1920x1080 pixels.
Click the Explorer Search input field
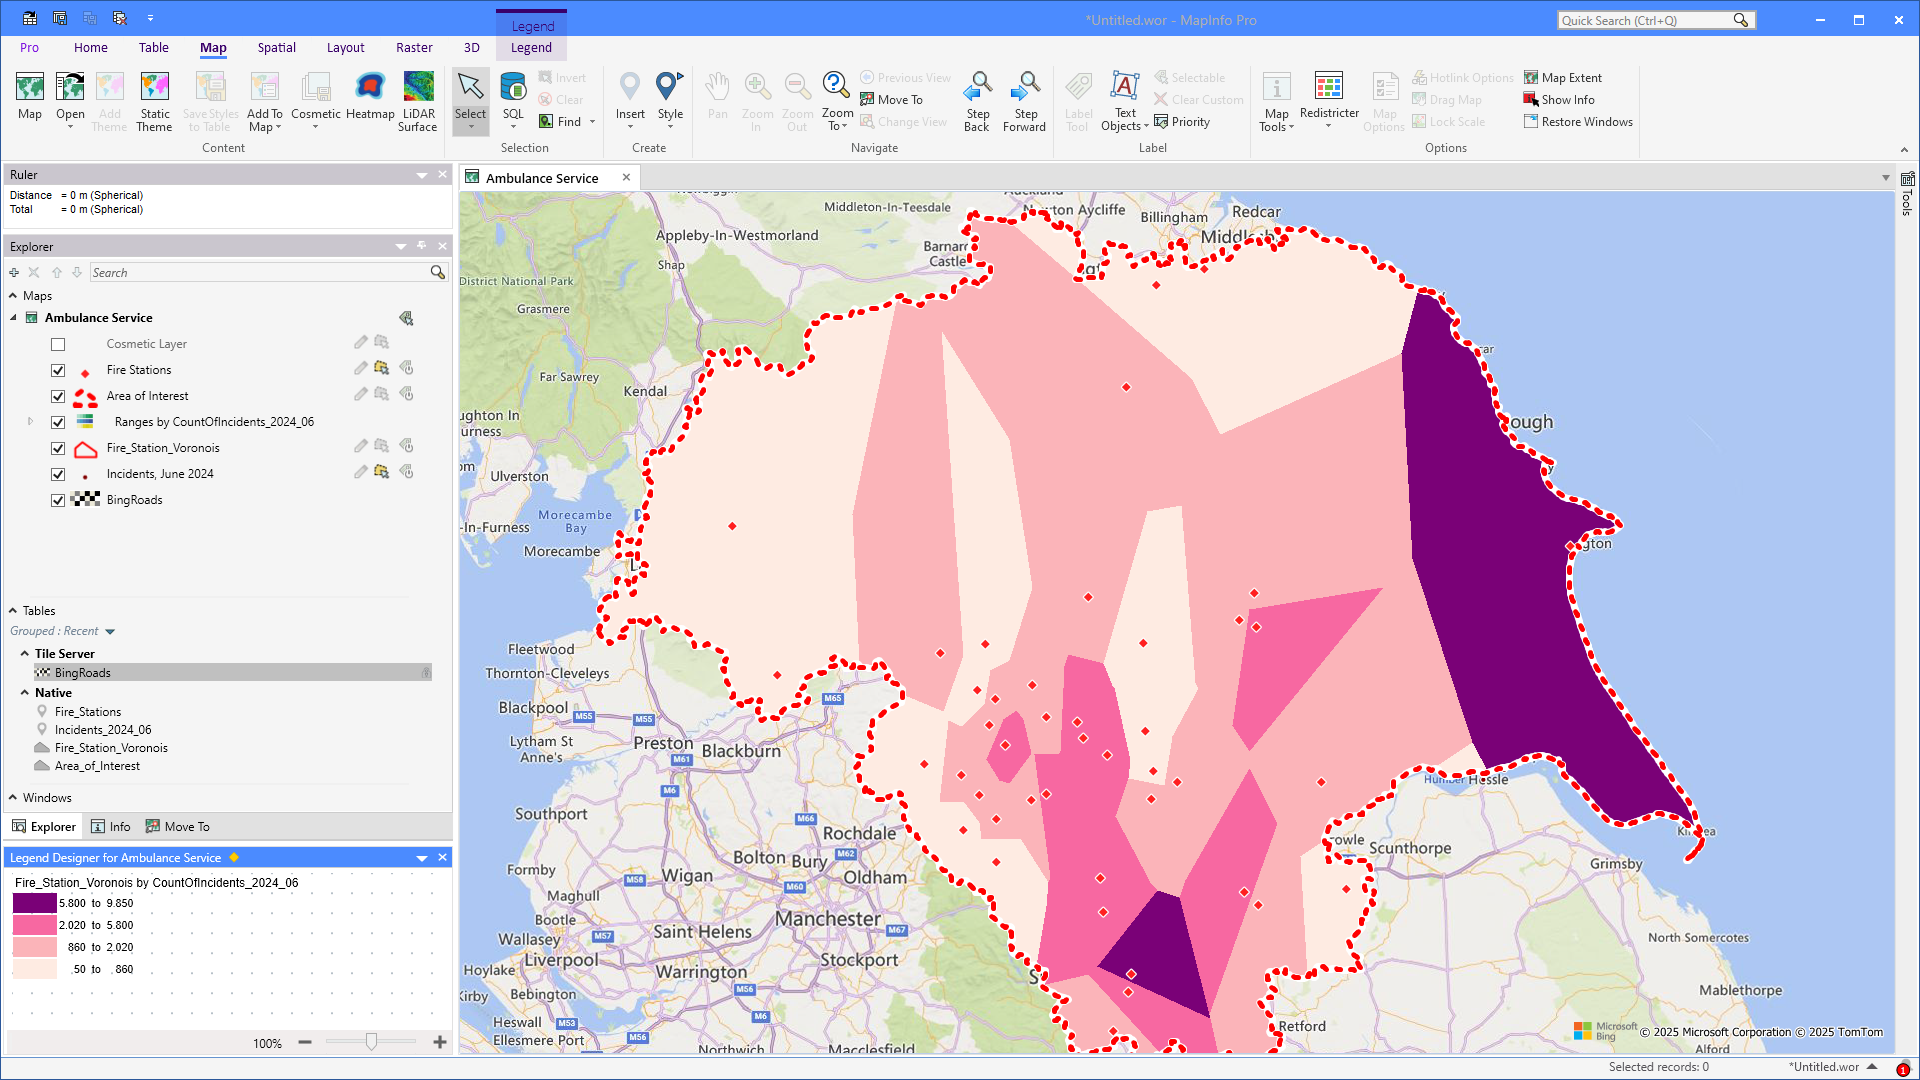click(258, 273)
